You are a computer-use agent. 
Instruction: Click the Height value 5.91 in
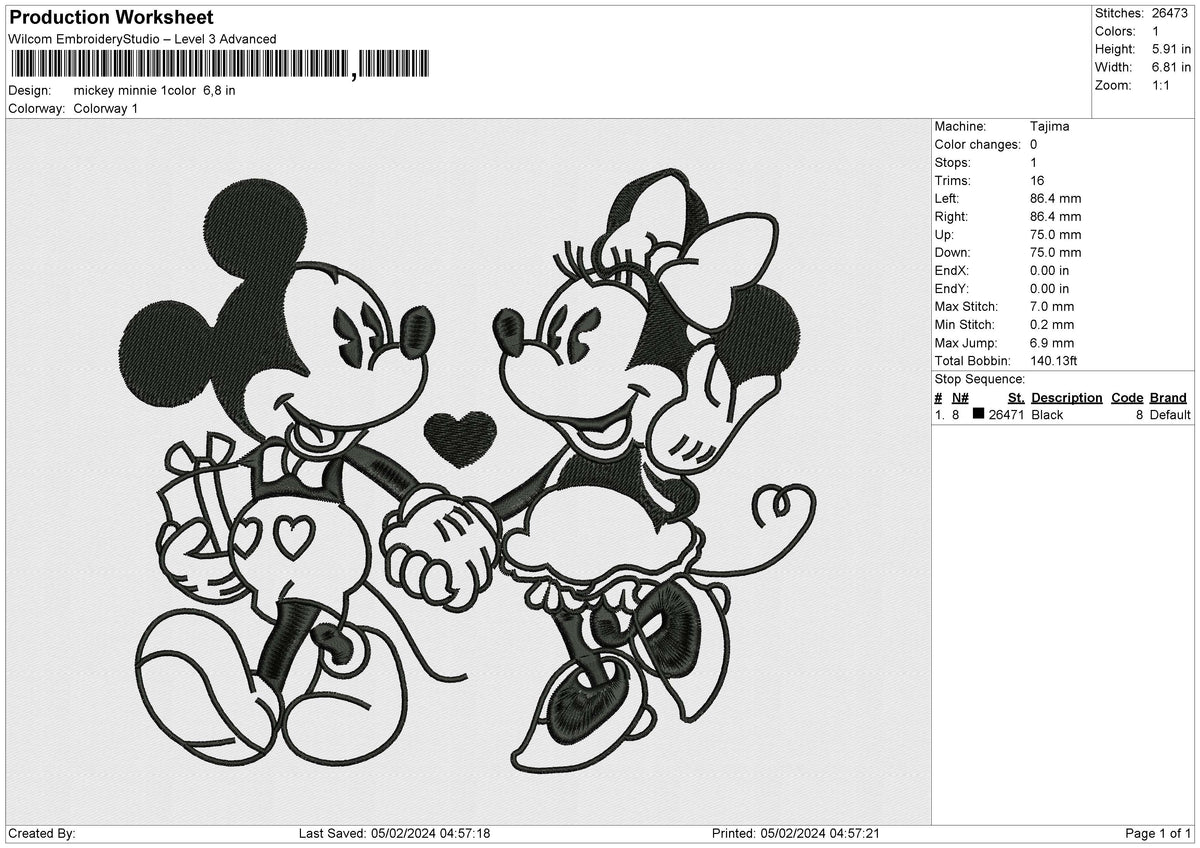coord(1171,49)
